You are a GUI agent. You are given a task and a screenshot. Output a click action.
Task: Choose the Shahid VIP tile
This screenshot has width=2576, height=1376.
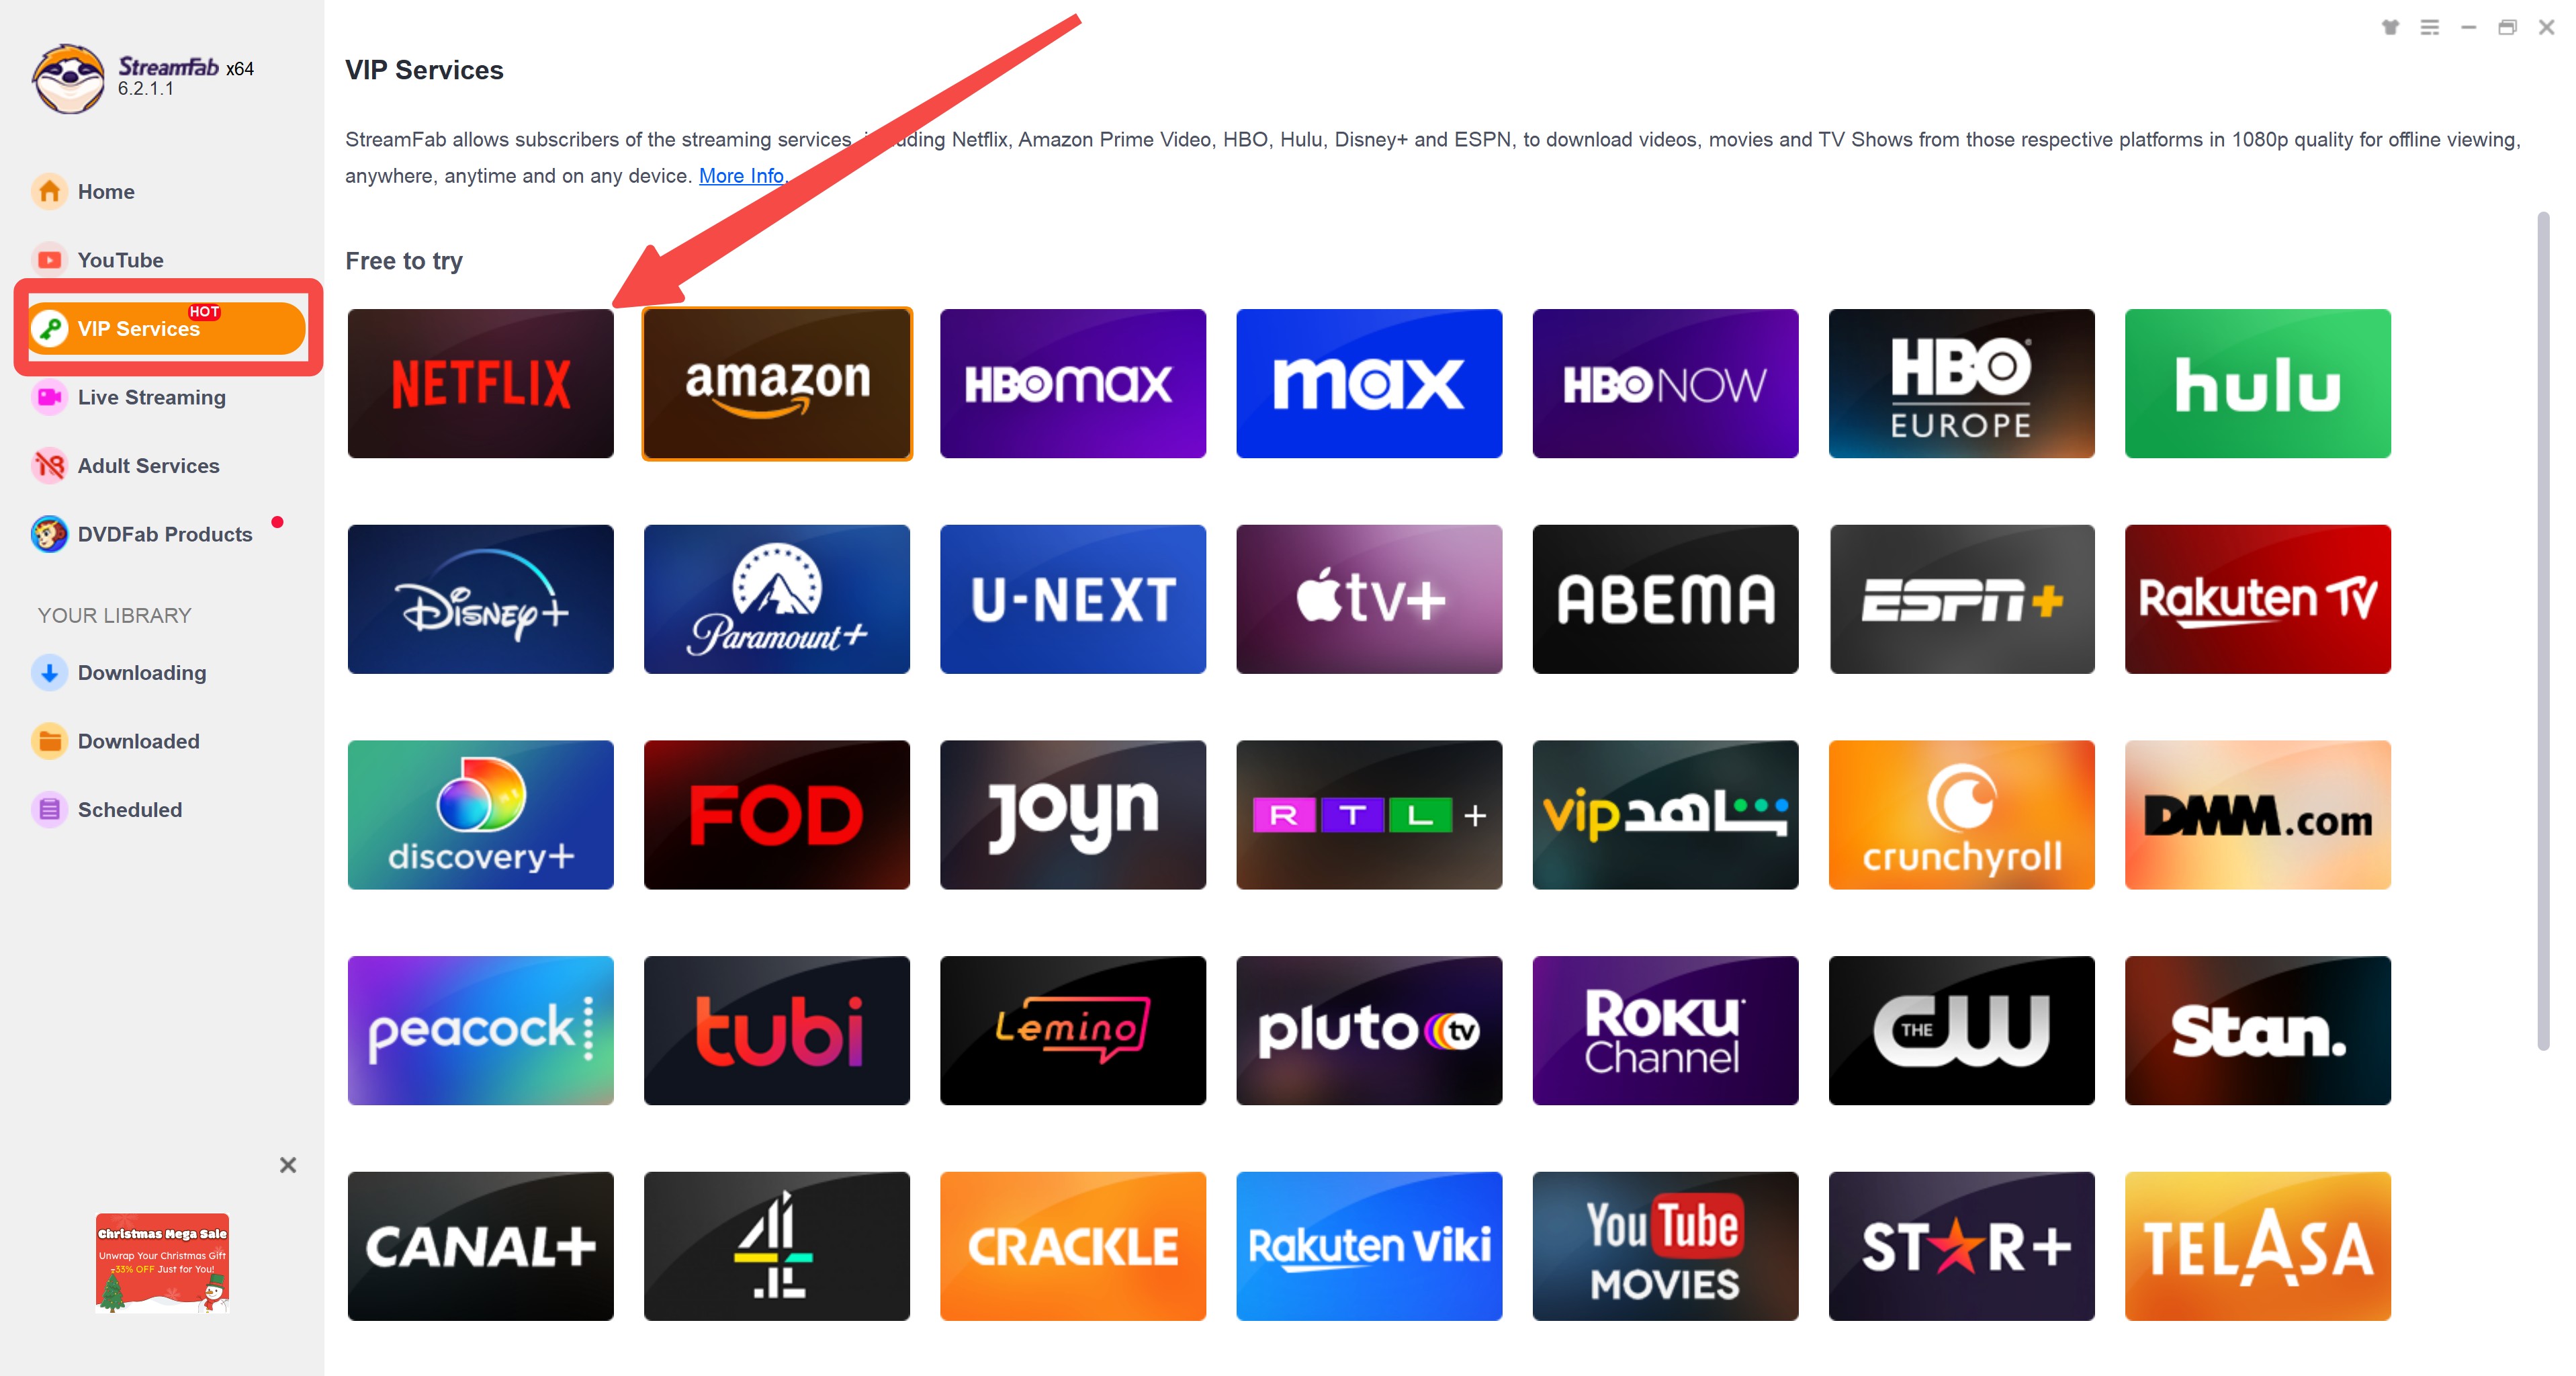[x=1665, y=815]
